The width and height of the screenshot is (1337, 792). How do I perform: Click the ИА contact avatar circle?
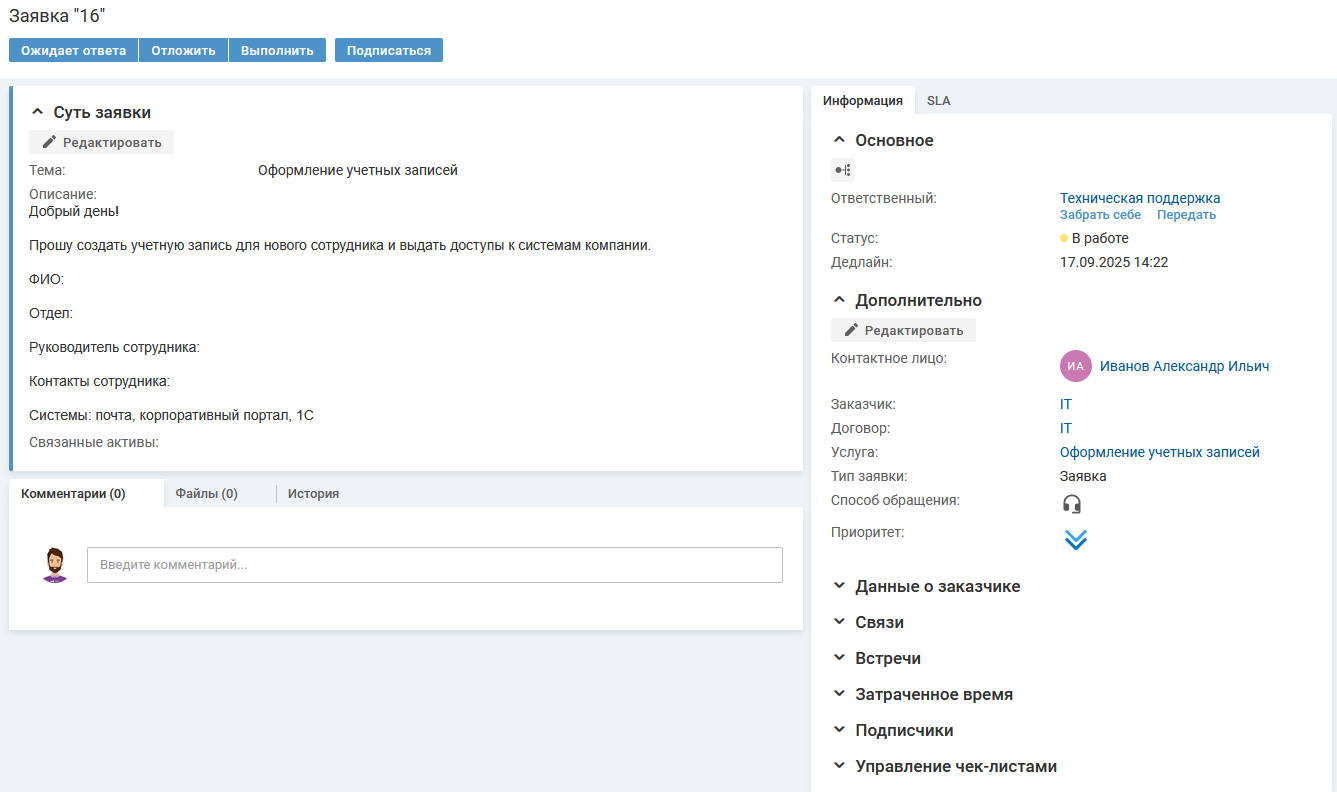pos(1076,366)
